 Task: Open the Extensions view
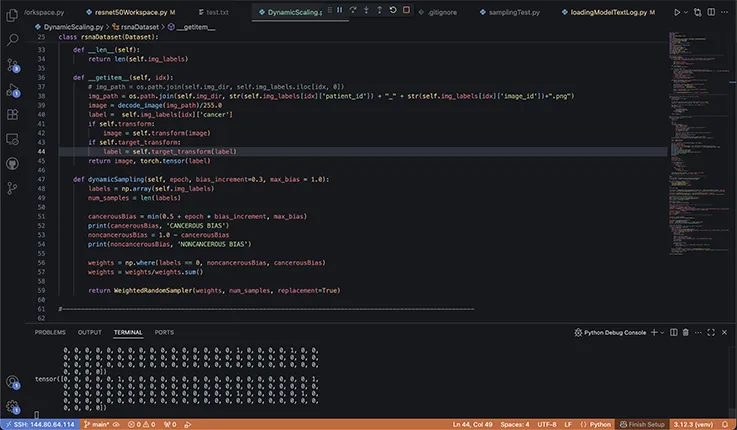(12, 114)
